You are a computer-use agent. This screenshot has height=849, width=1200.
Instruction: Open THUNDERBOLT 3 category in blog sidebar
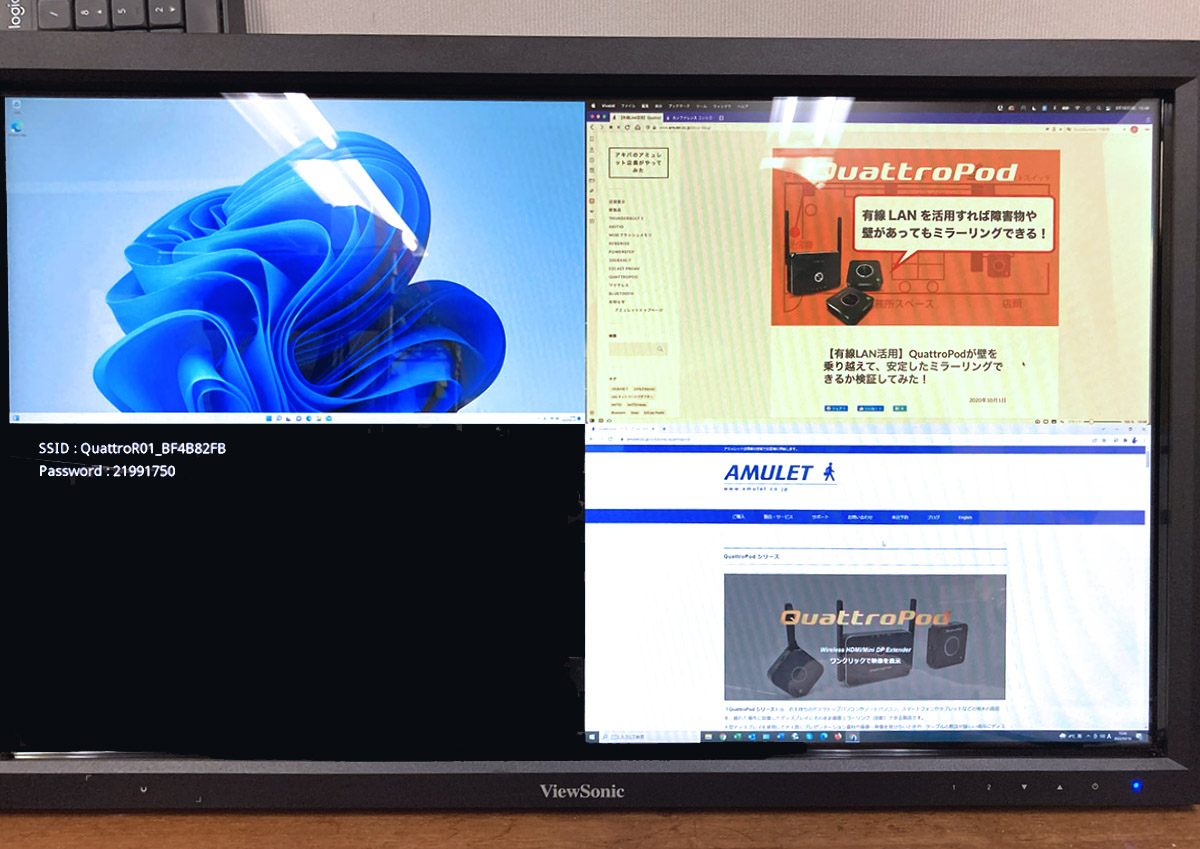point(626,217)
